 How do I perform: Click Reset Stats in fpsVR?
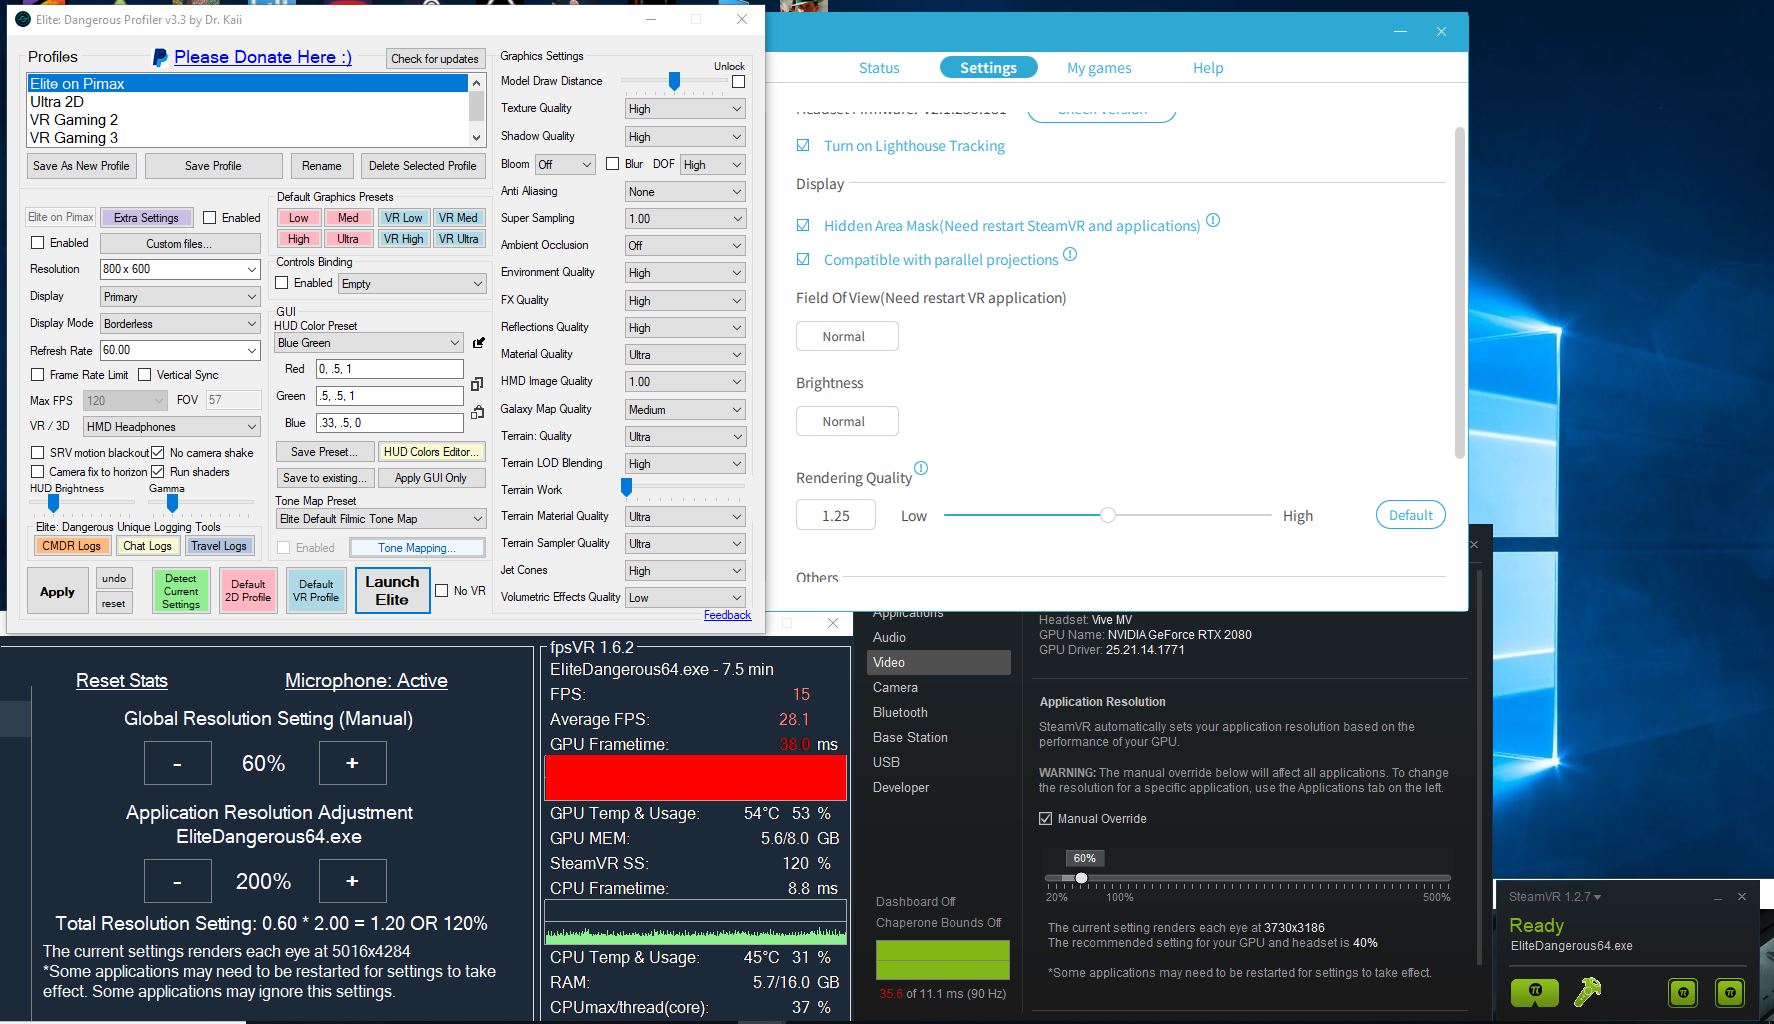[x=122, y=680]
